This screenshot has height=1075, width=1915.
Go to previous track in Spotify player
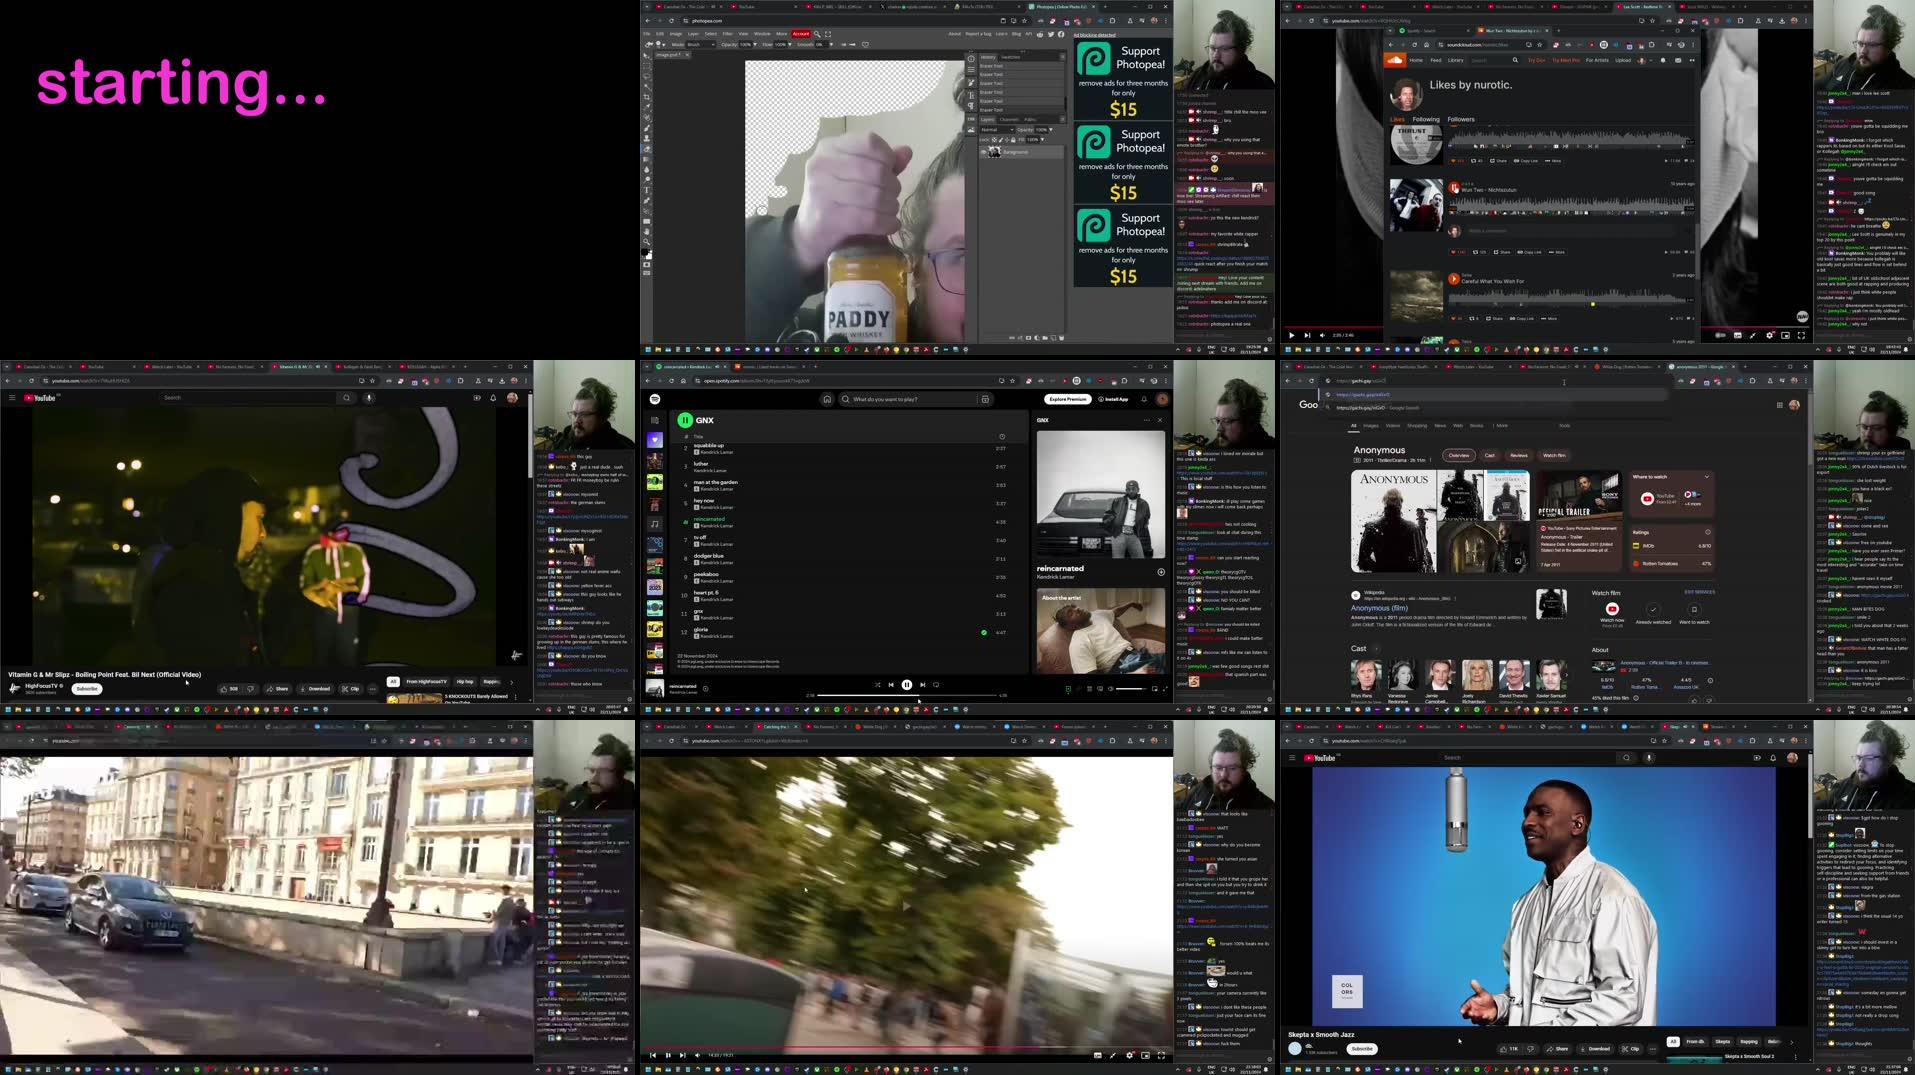click(891, 685)
